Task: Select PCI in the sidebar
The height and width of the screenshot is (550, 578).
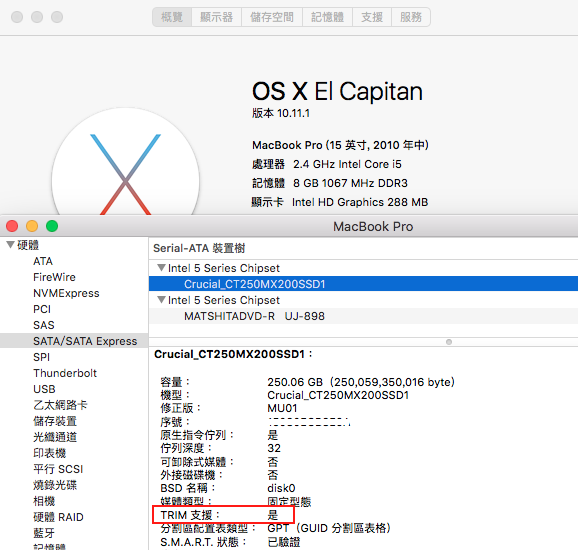Action: click(x=42, y=309)
